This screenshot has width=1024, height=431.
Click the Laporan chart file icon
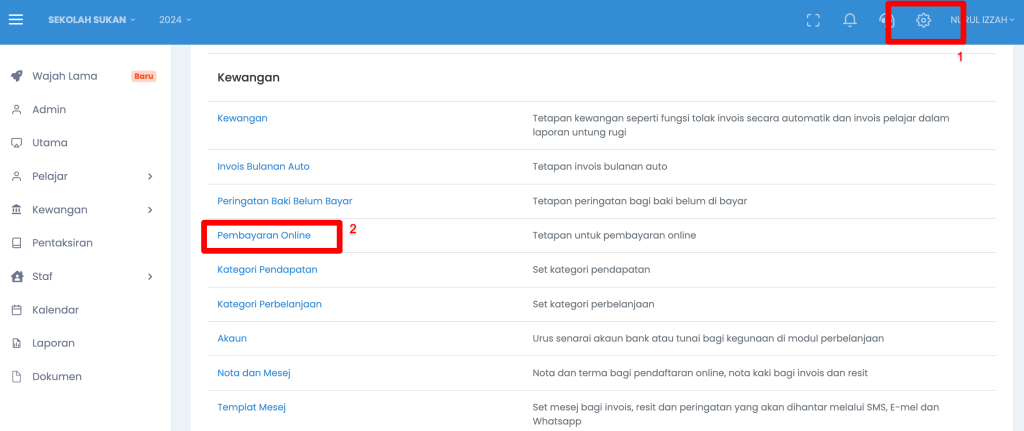(17, 343)
